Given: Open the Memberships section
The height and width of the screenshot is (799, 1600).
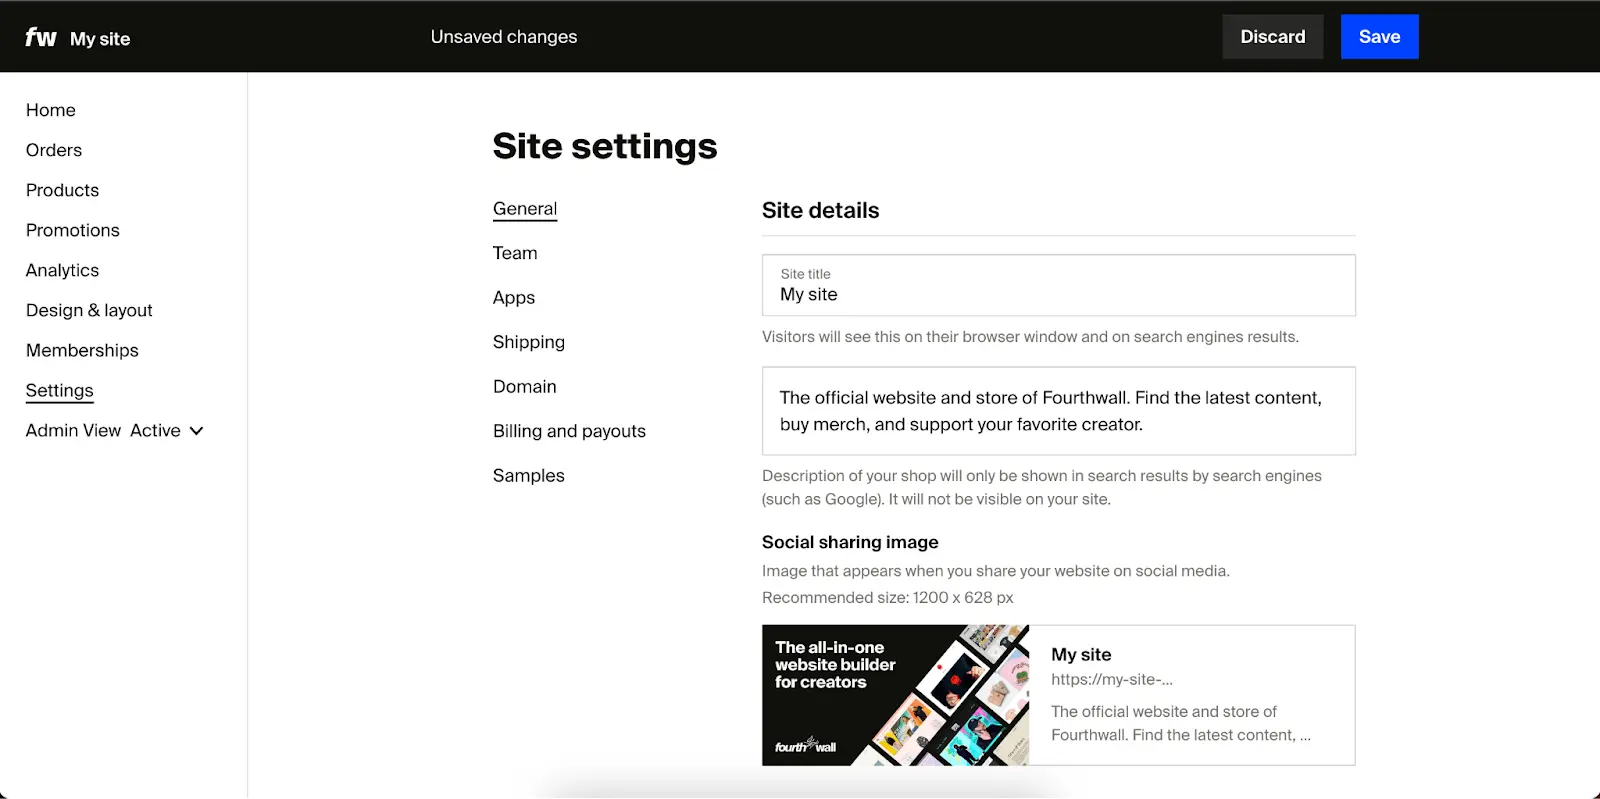Looking at the screenshot, I should (82, 350).
